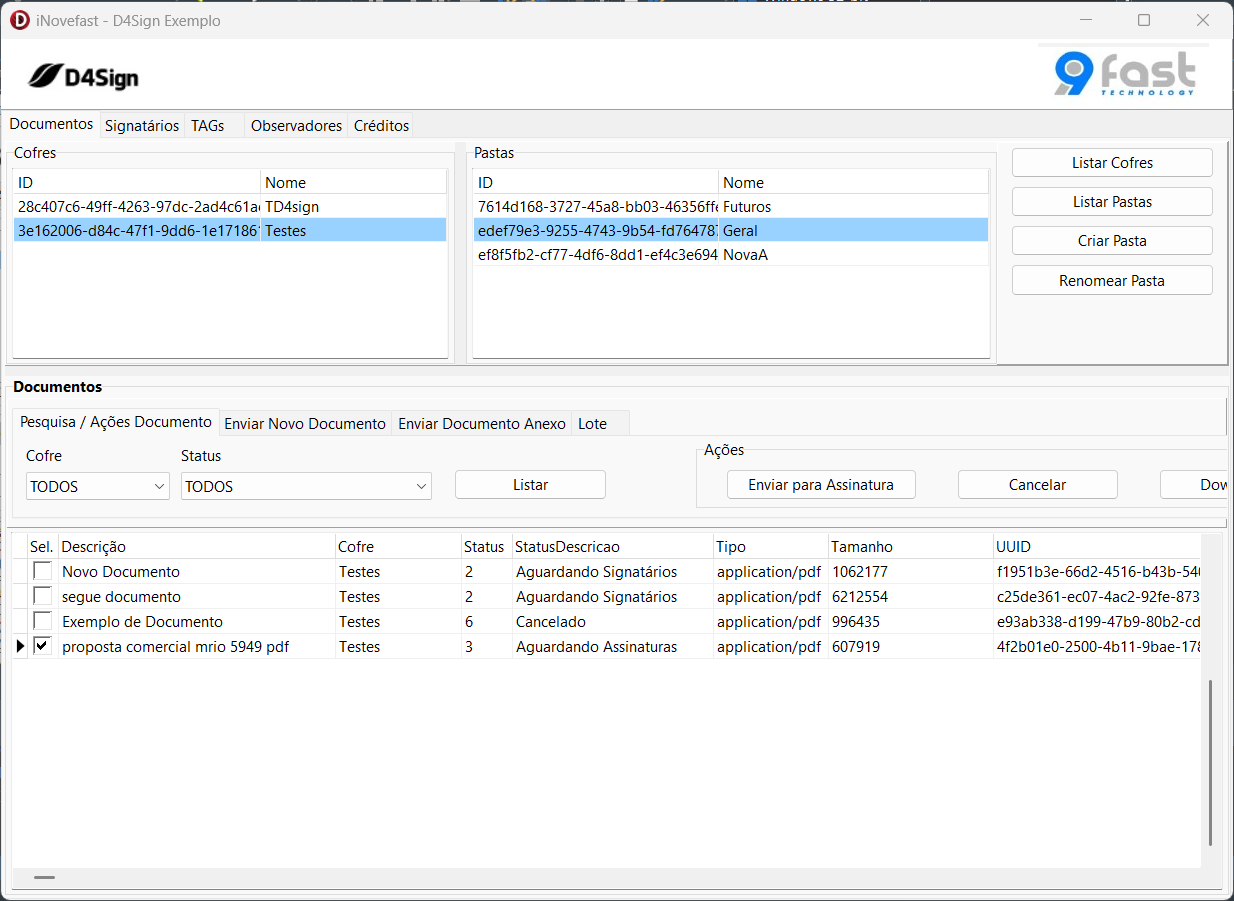This screenshot has height=901, width=1234.
Task: Click Pastas ID ef8f5fb2-cf77-4df6 cell
Action: click(596, 254)
